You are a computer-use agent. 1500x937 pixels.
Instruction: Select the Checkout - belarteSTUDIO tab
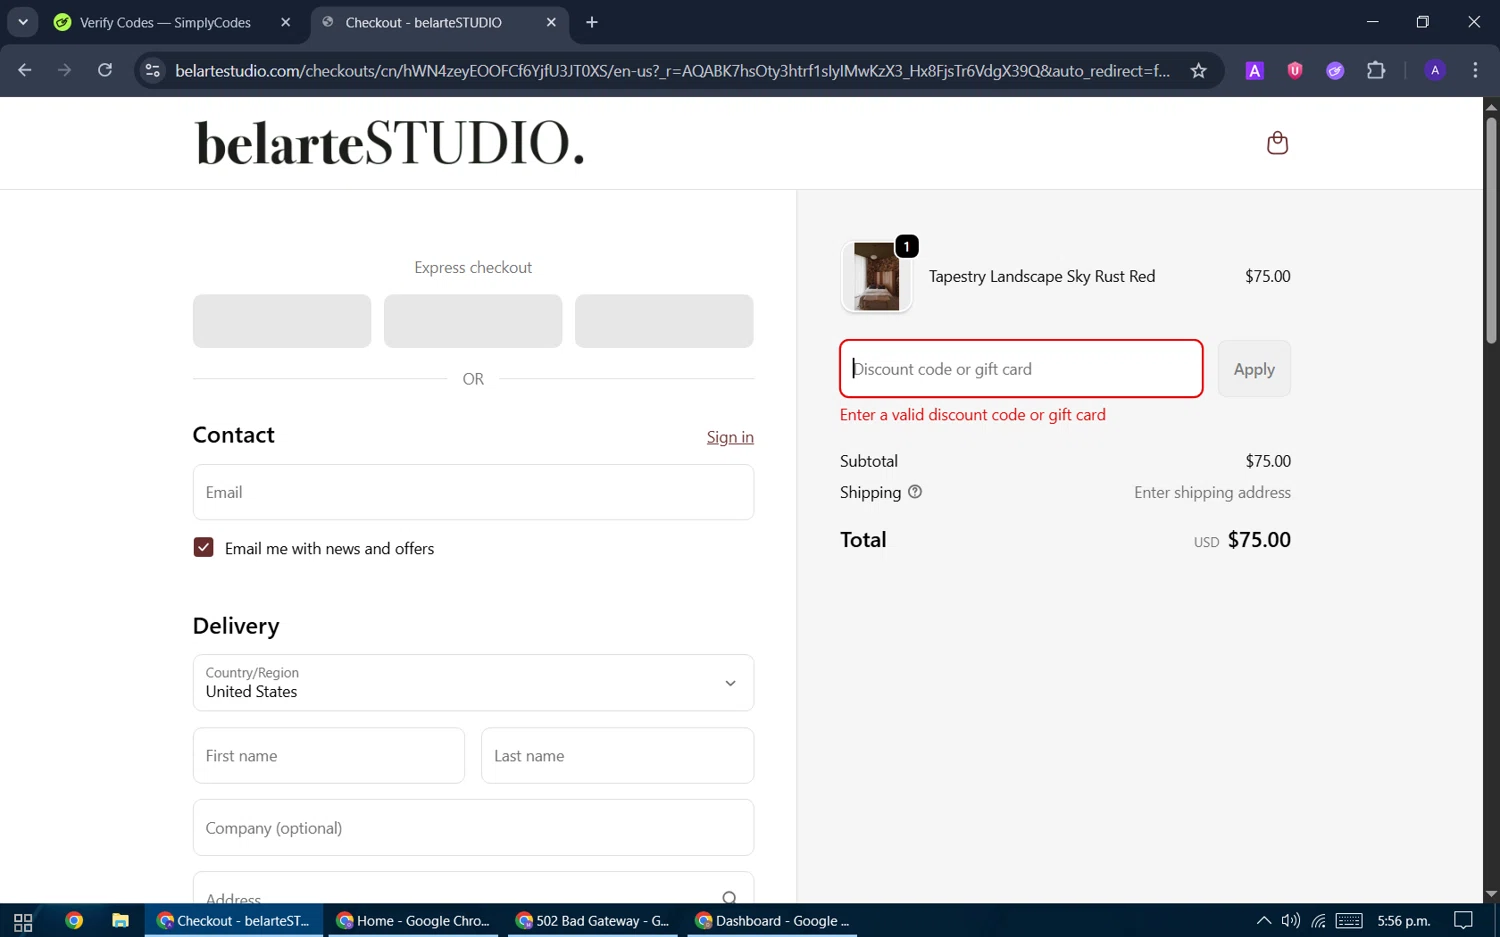[x=423, y=22]
